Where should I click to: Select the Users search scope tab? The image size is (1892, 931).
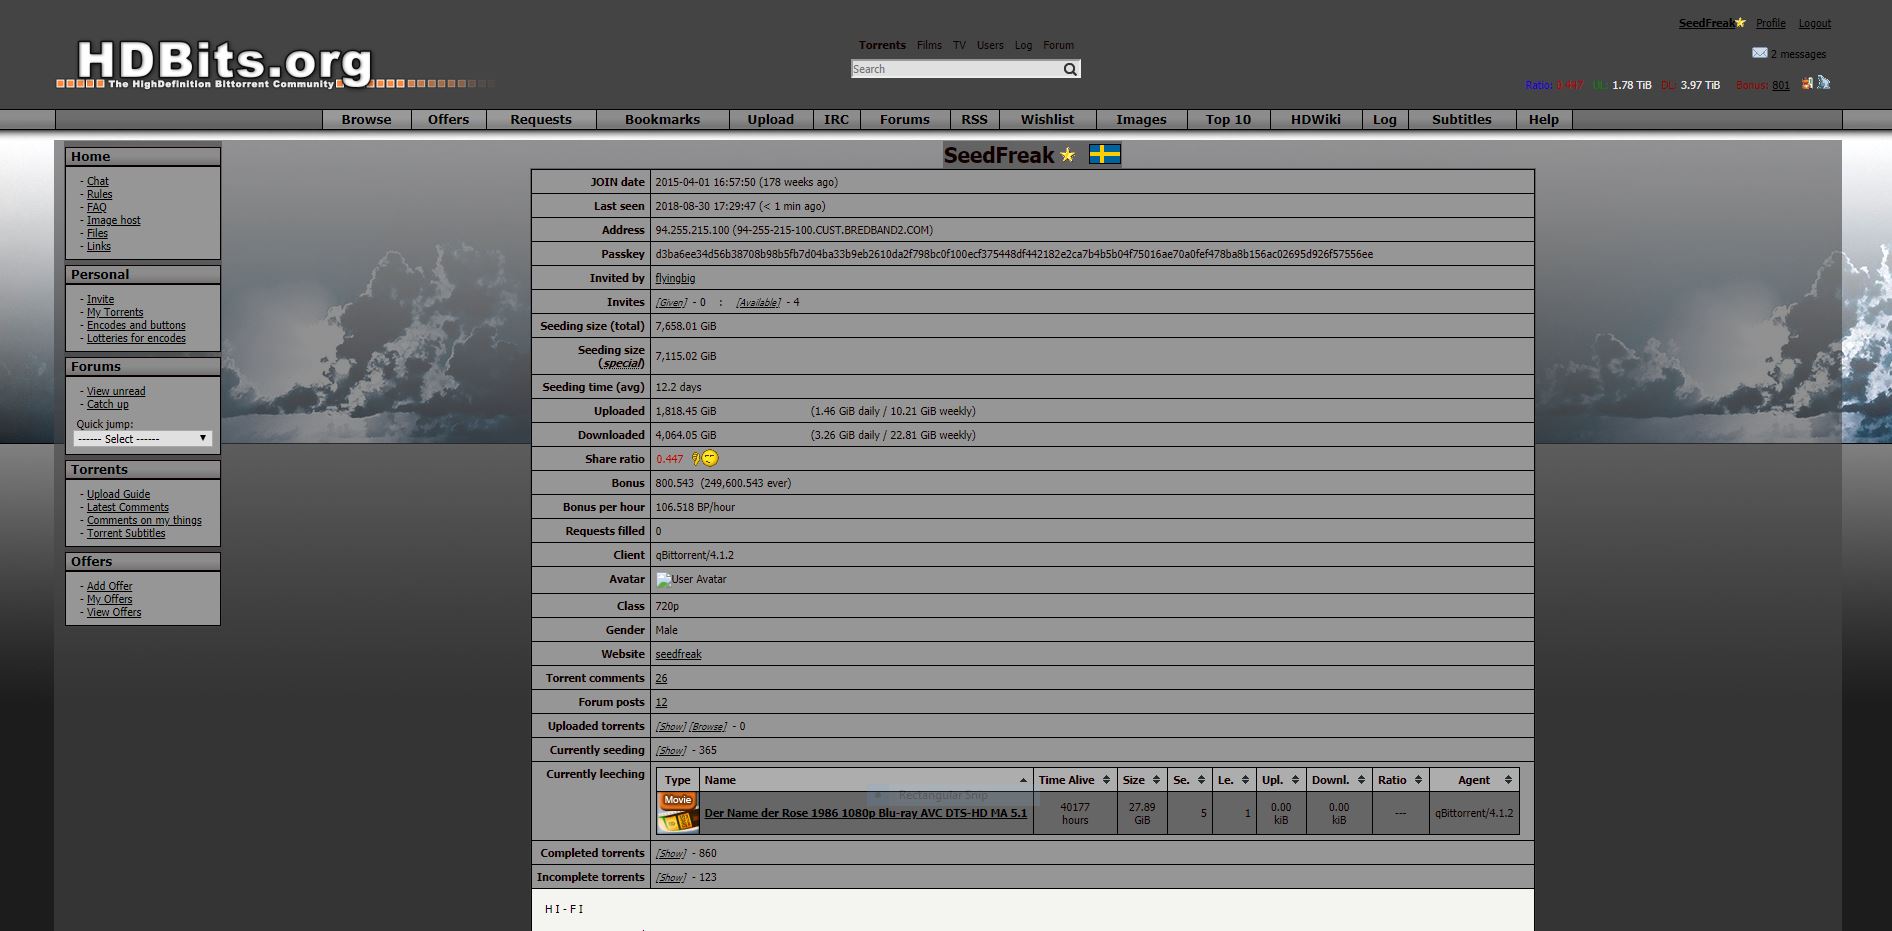[990, 45]
